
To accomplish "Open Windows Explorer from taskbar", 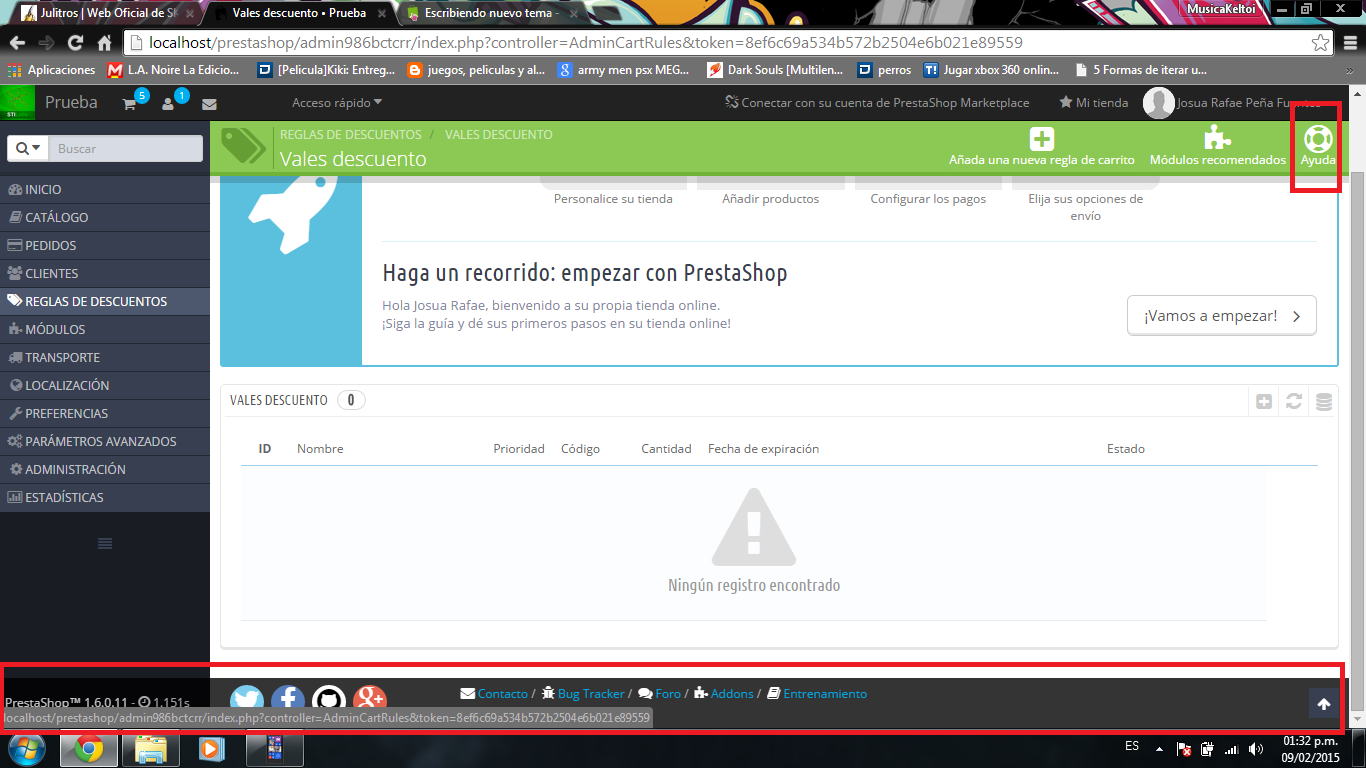I will tap(150, 749).
